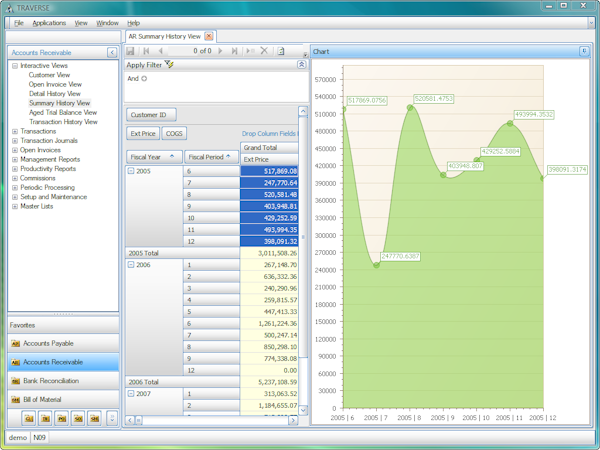This screenshot has height=450, width=600.
Task: Click the pivot grid vertical scroll down arrow
Action: point(303,410)
